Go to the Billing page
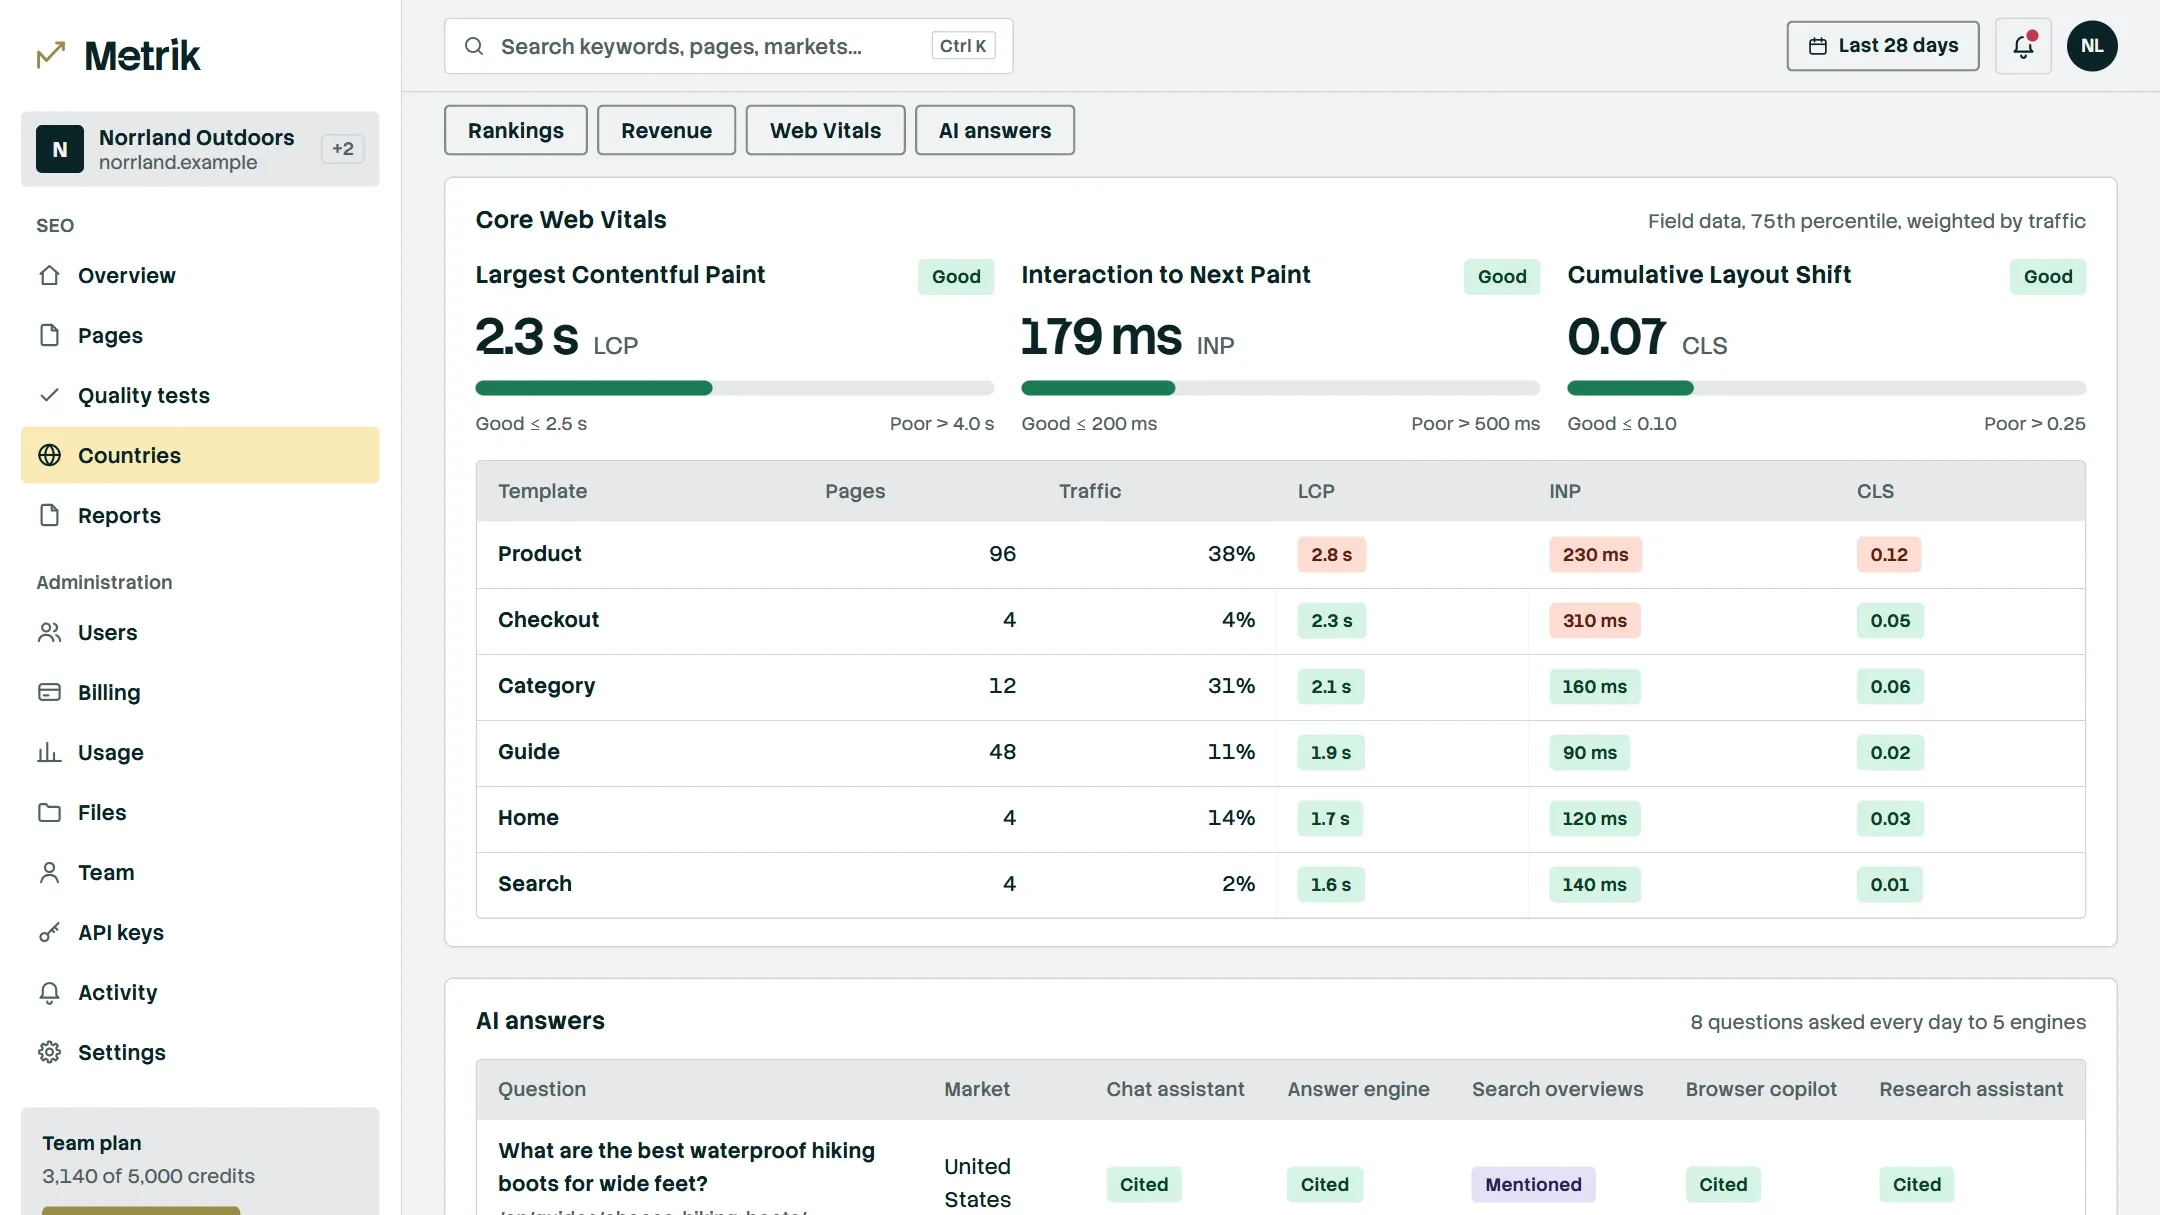 [x=200, y=692]
